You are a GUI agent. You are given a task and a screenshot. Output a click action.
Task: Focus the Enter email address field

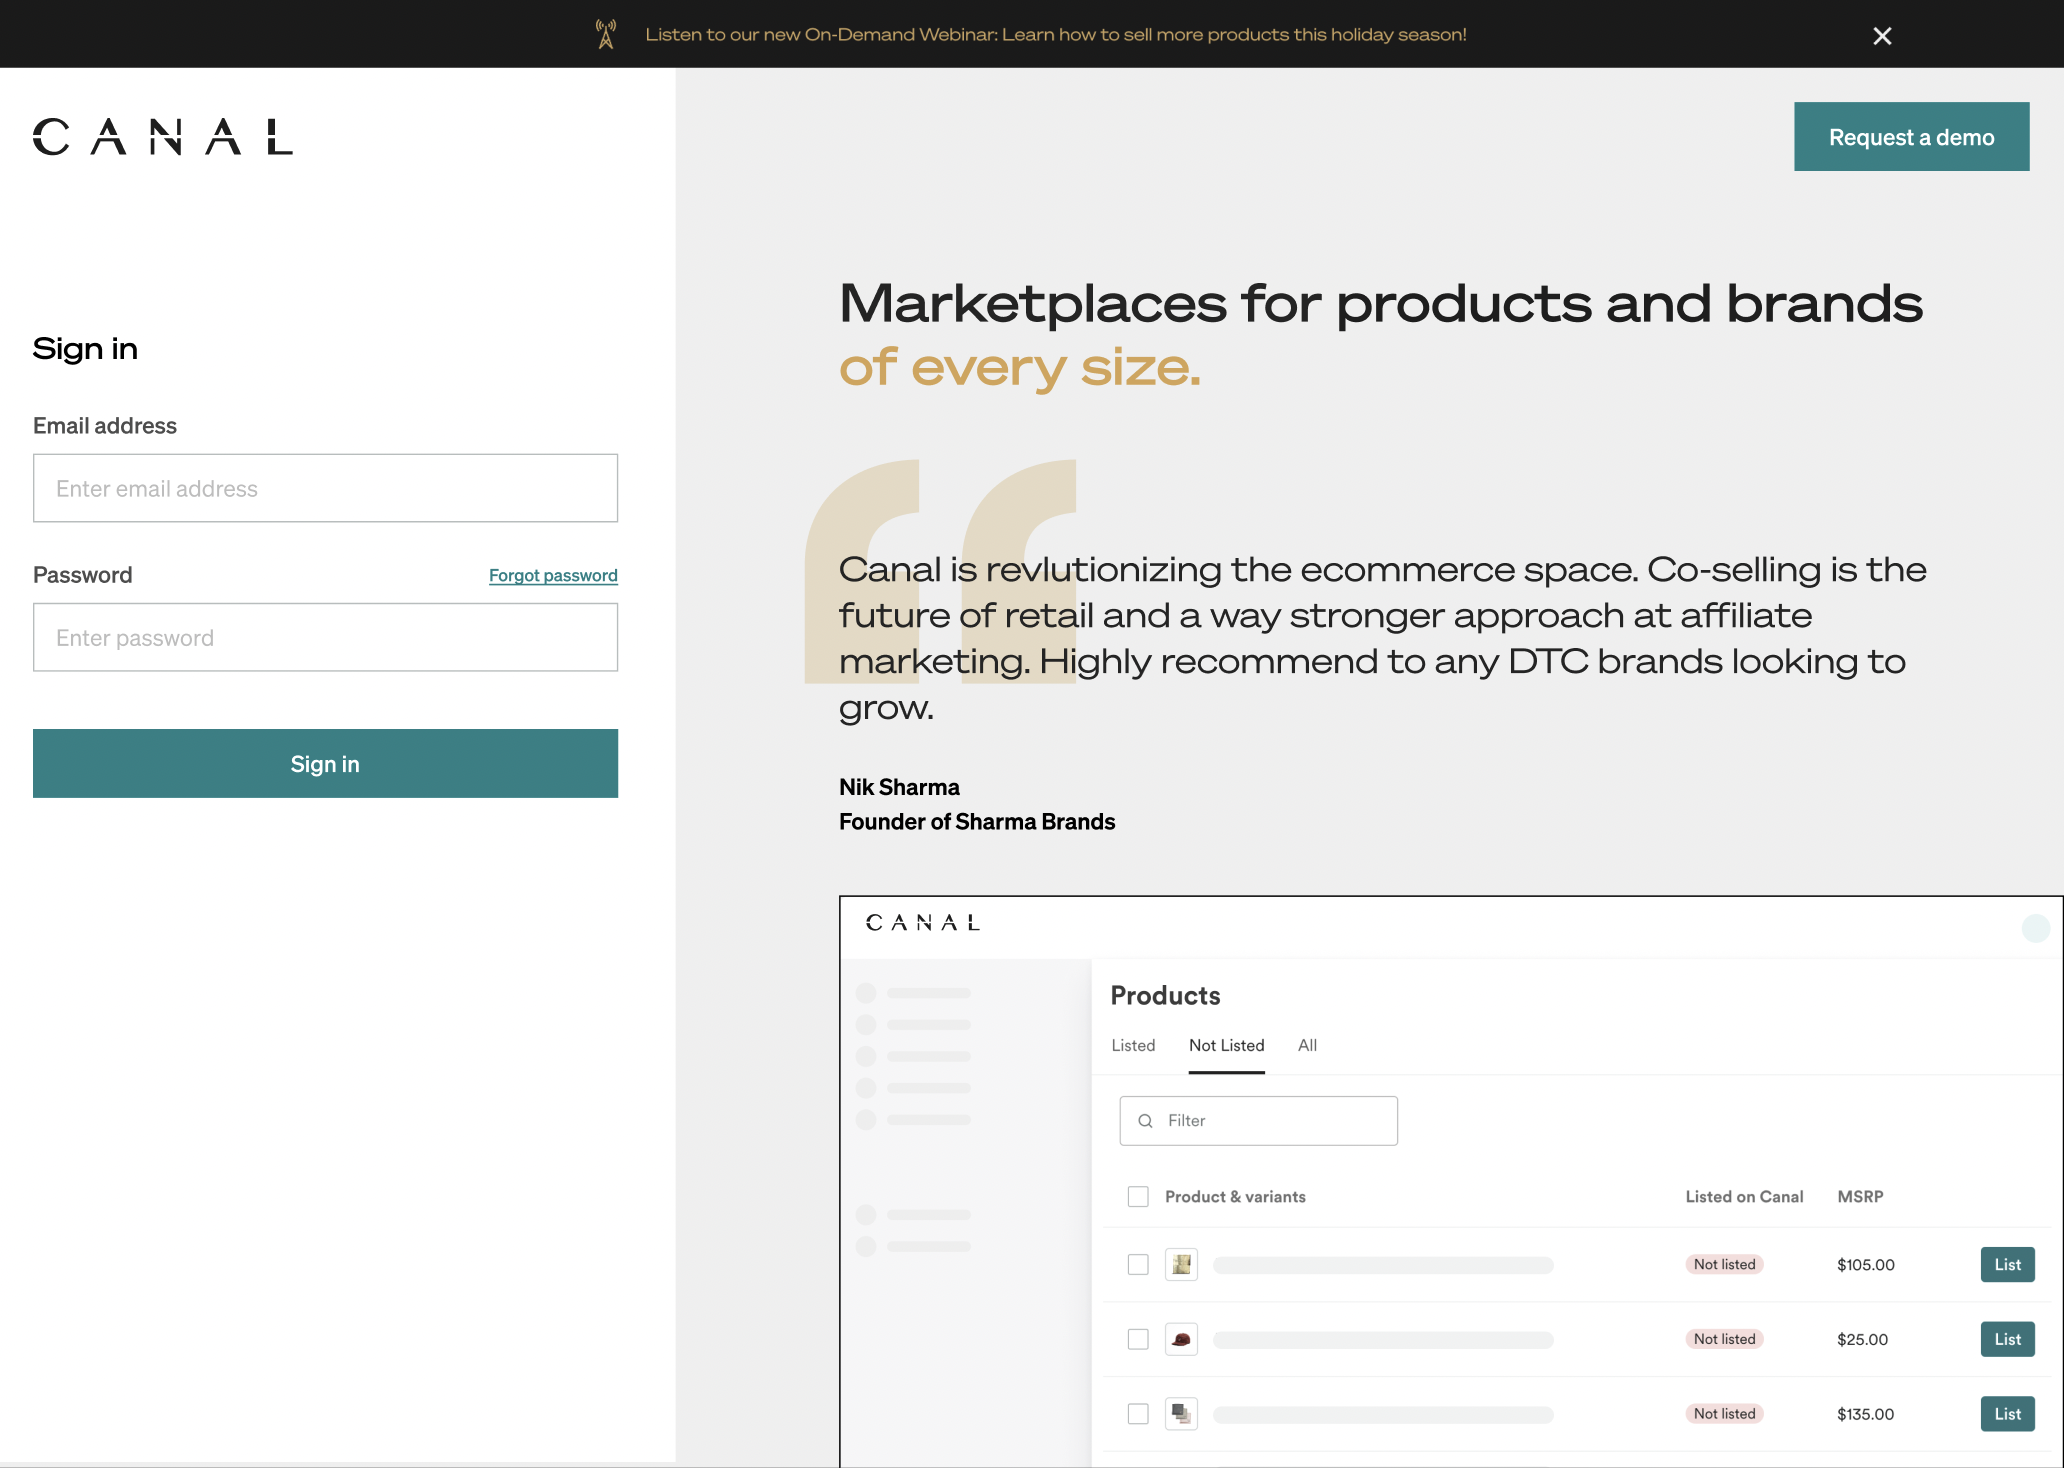click(325, 488)
